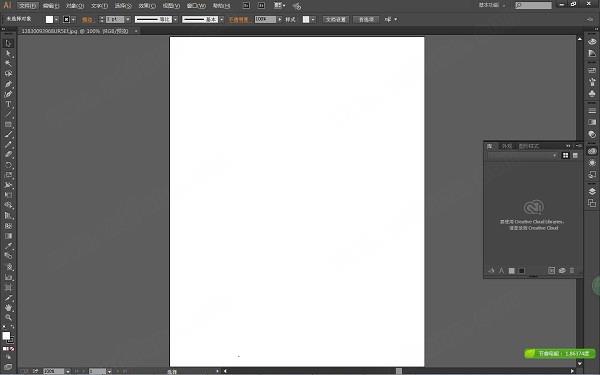Open the 编辑(E) menu
Screen dimensions: 600x375
tap(51, 6)
